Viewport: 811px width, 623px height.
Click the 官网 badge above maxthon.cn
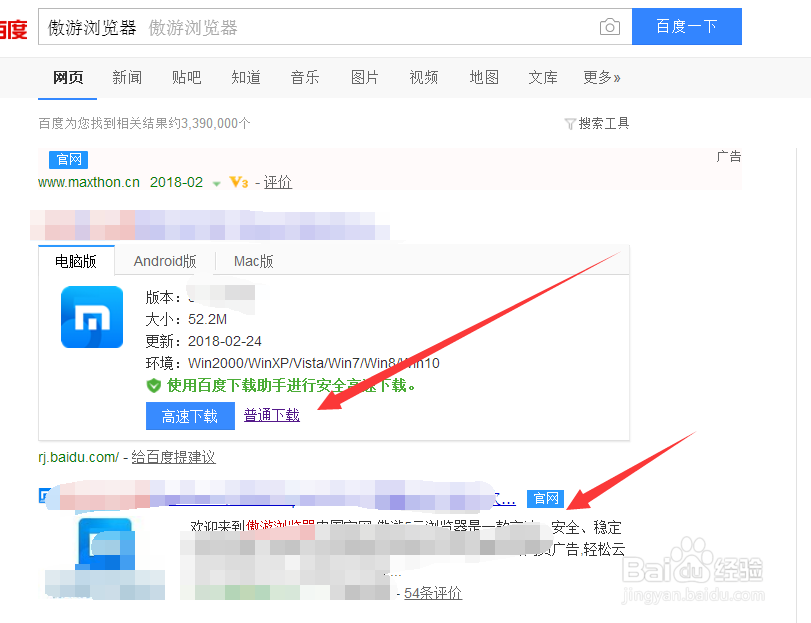click(68, 159)
